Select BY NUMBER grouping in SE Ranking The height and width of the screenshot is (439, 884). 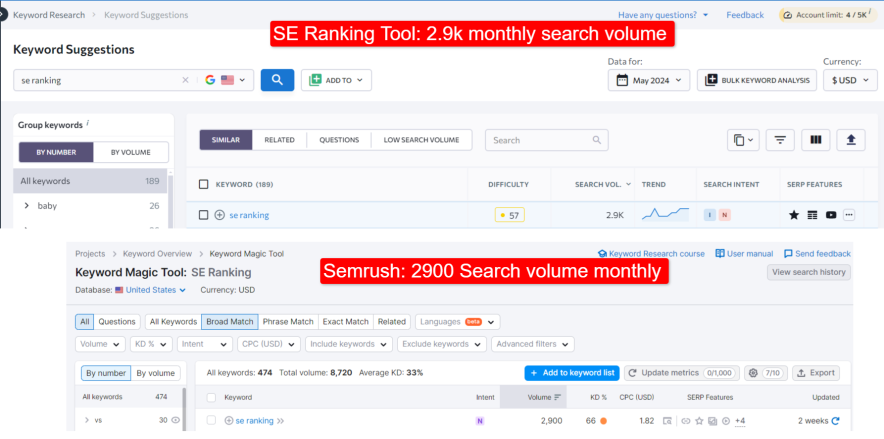click(56, 152)
